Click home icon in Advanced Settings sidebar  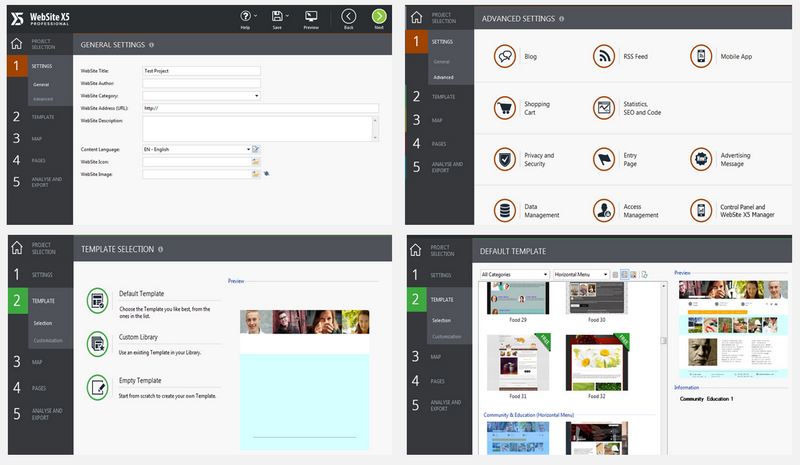tap(416, 17)
